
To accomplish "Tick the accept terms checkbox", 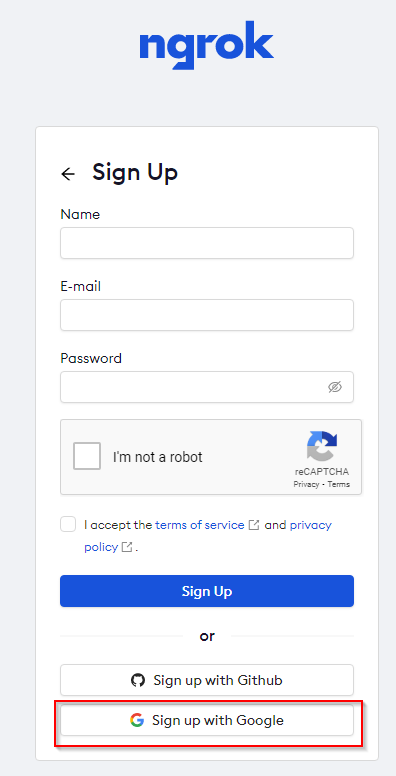I will (68, 524).
